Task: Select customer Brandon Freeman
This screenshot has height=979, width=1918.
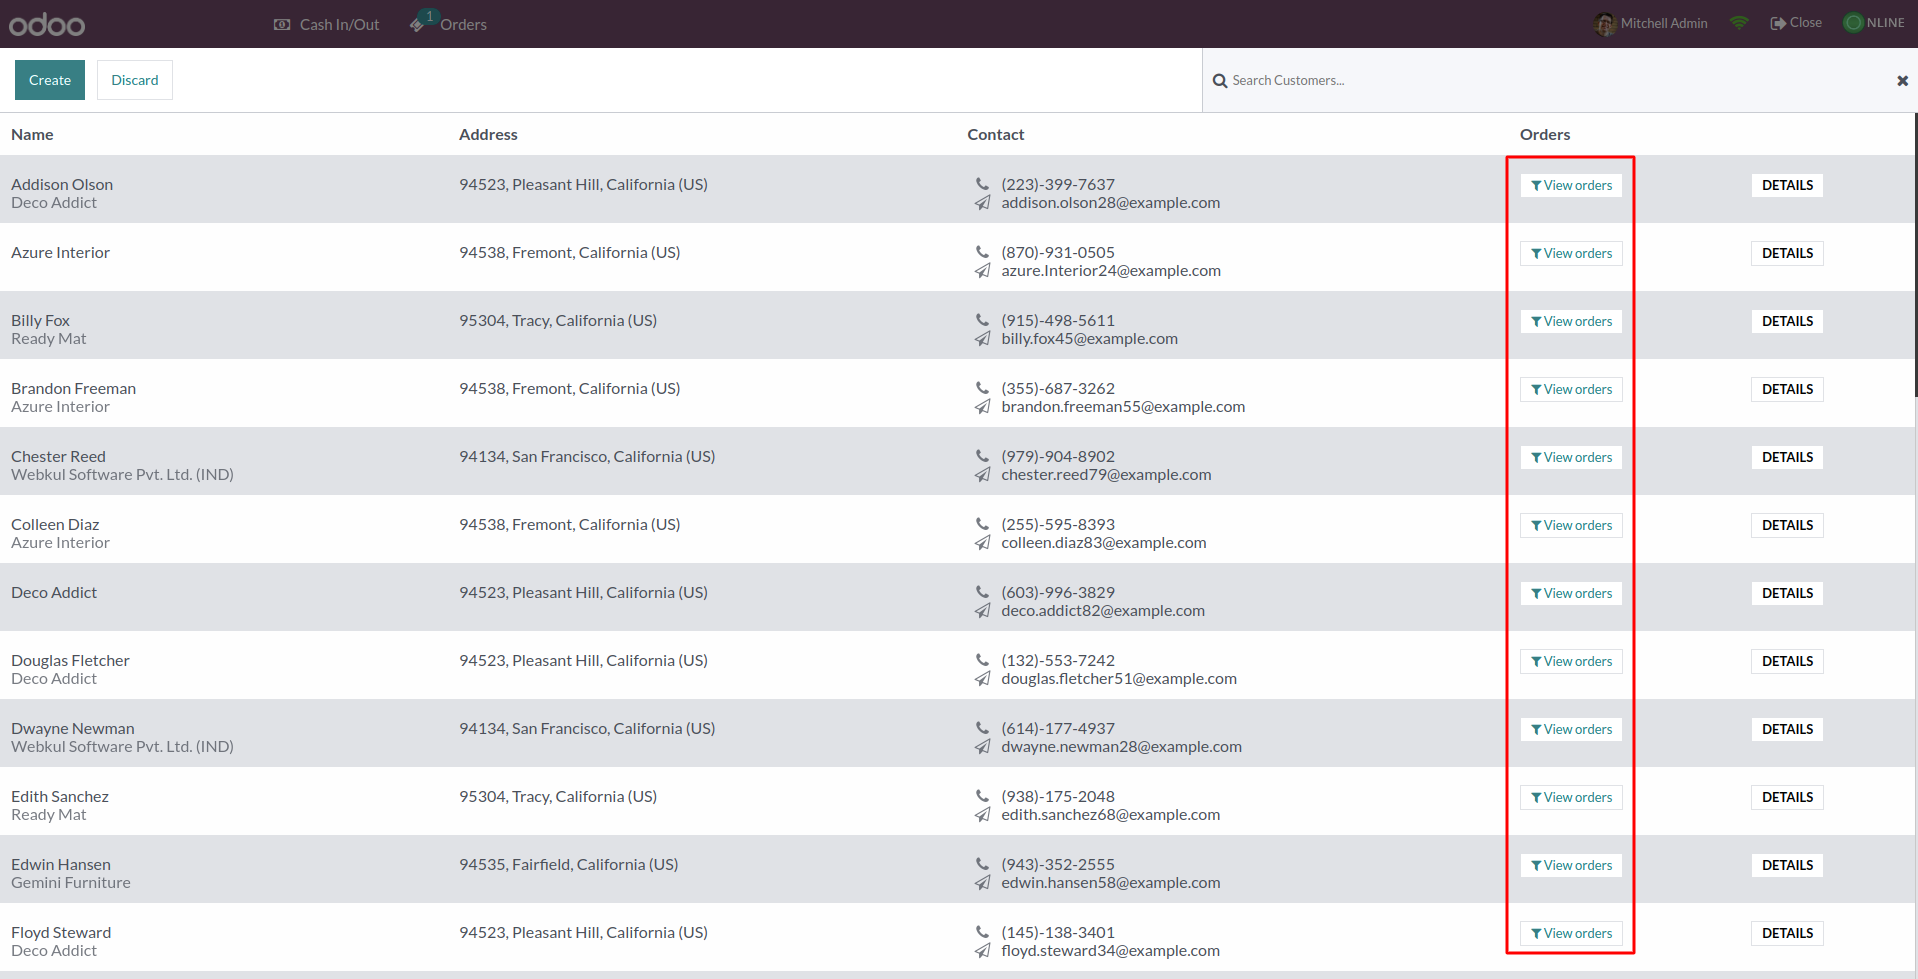Action: [x=73, y=388]
